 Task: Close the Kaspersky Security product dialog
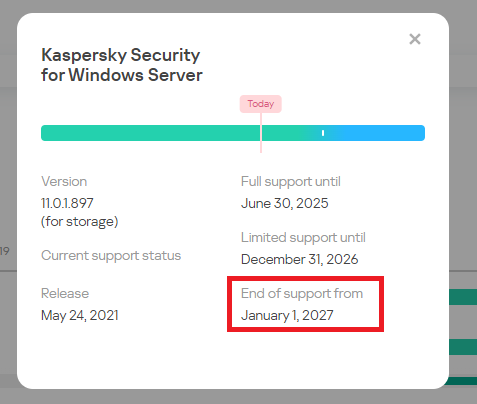[415, 39]
